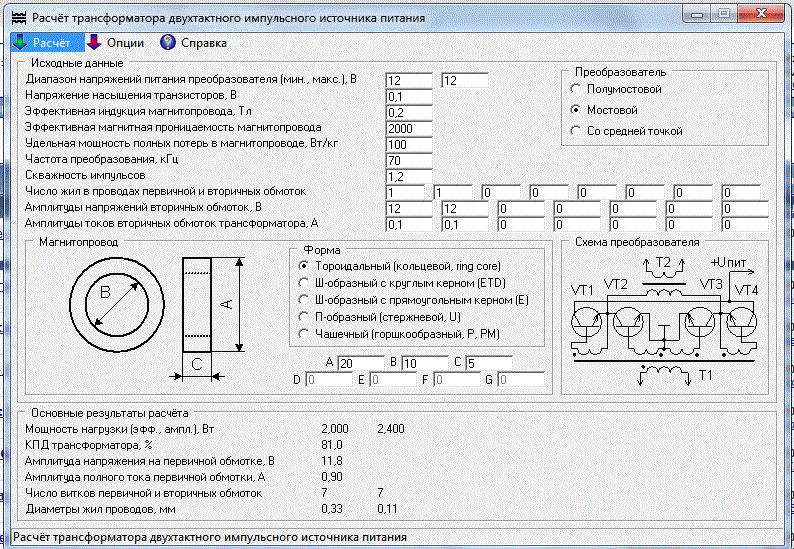Click the pulse duty ratio field showing 1,2
This screenshot has width=794, height=549.
pyautogui.click(x=409, y=177)
